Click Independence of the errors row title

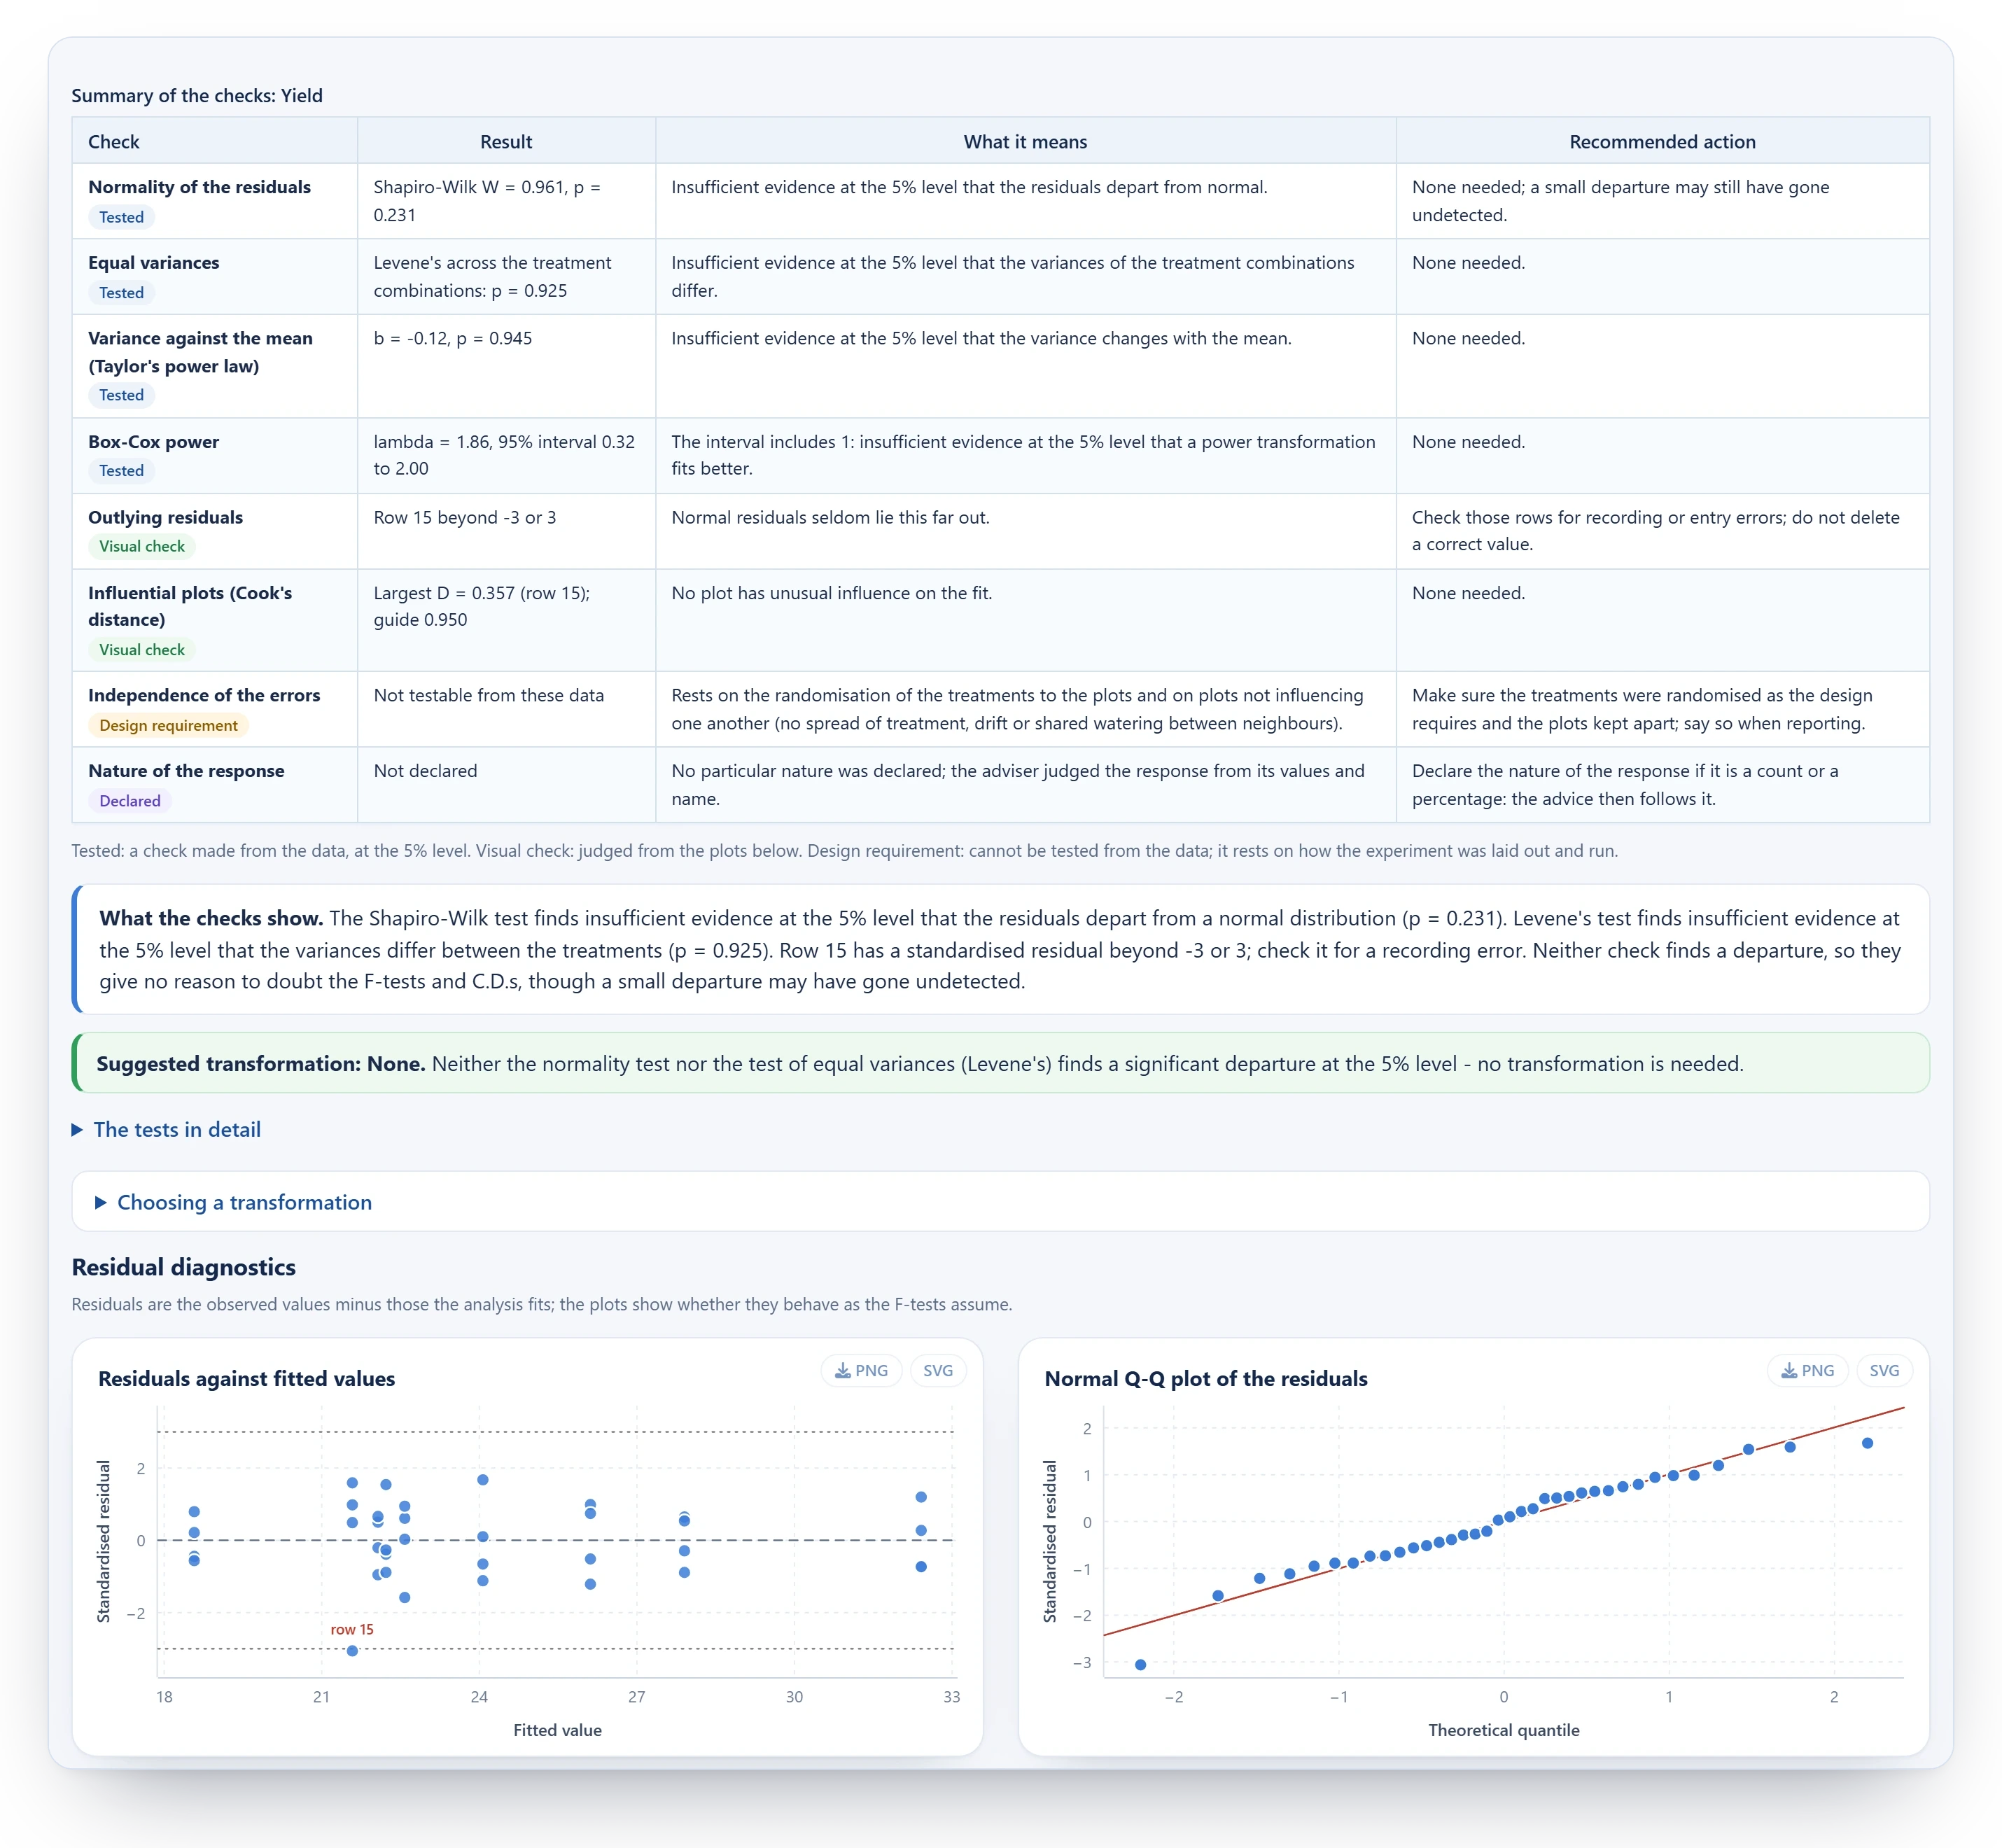click(204, 695)
